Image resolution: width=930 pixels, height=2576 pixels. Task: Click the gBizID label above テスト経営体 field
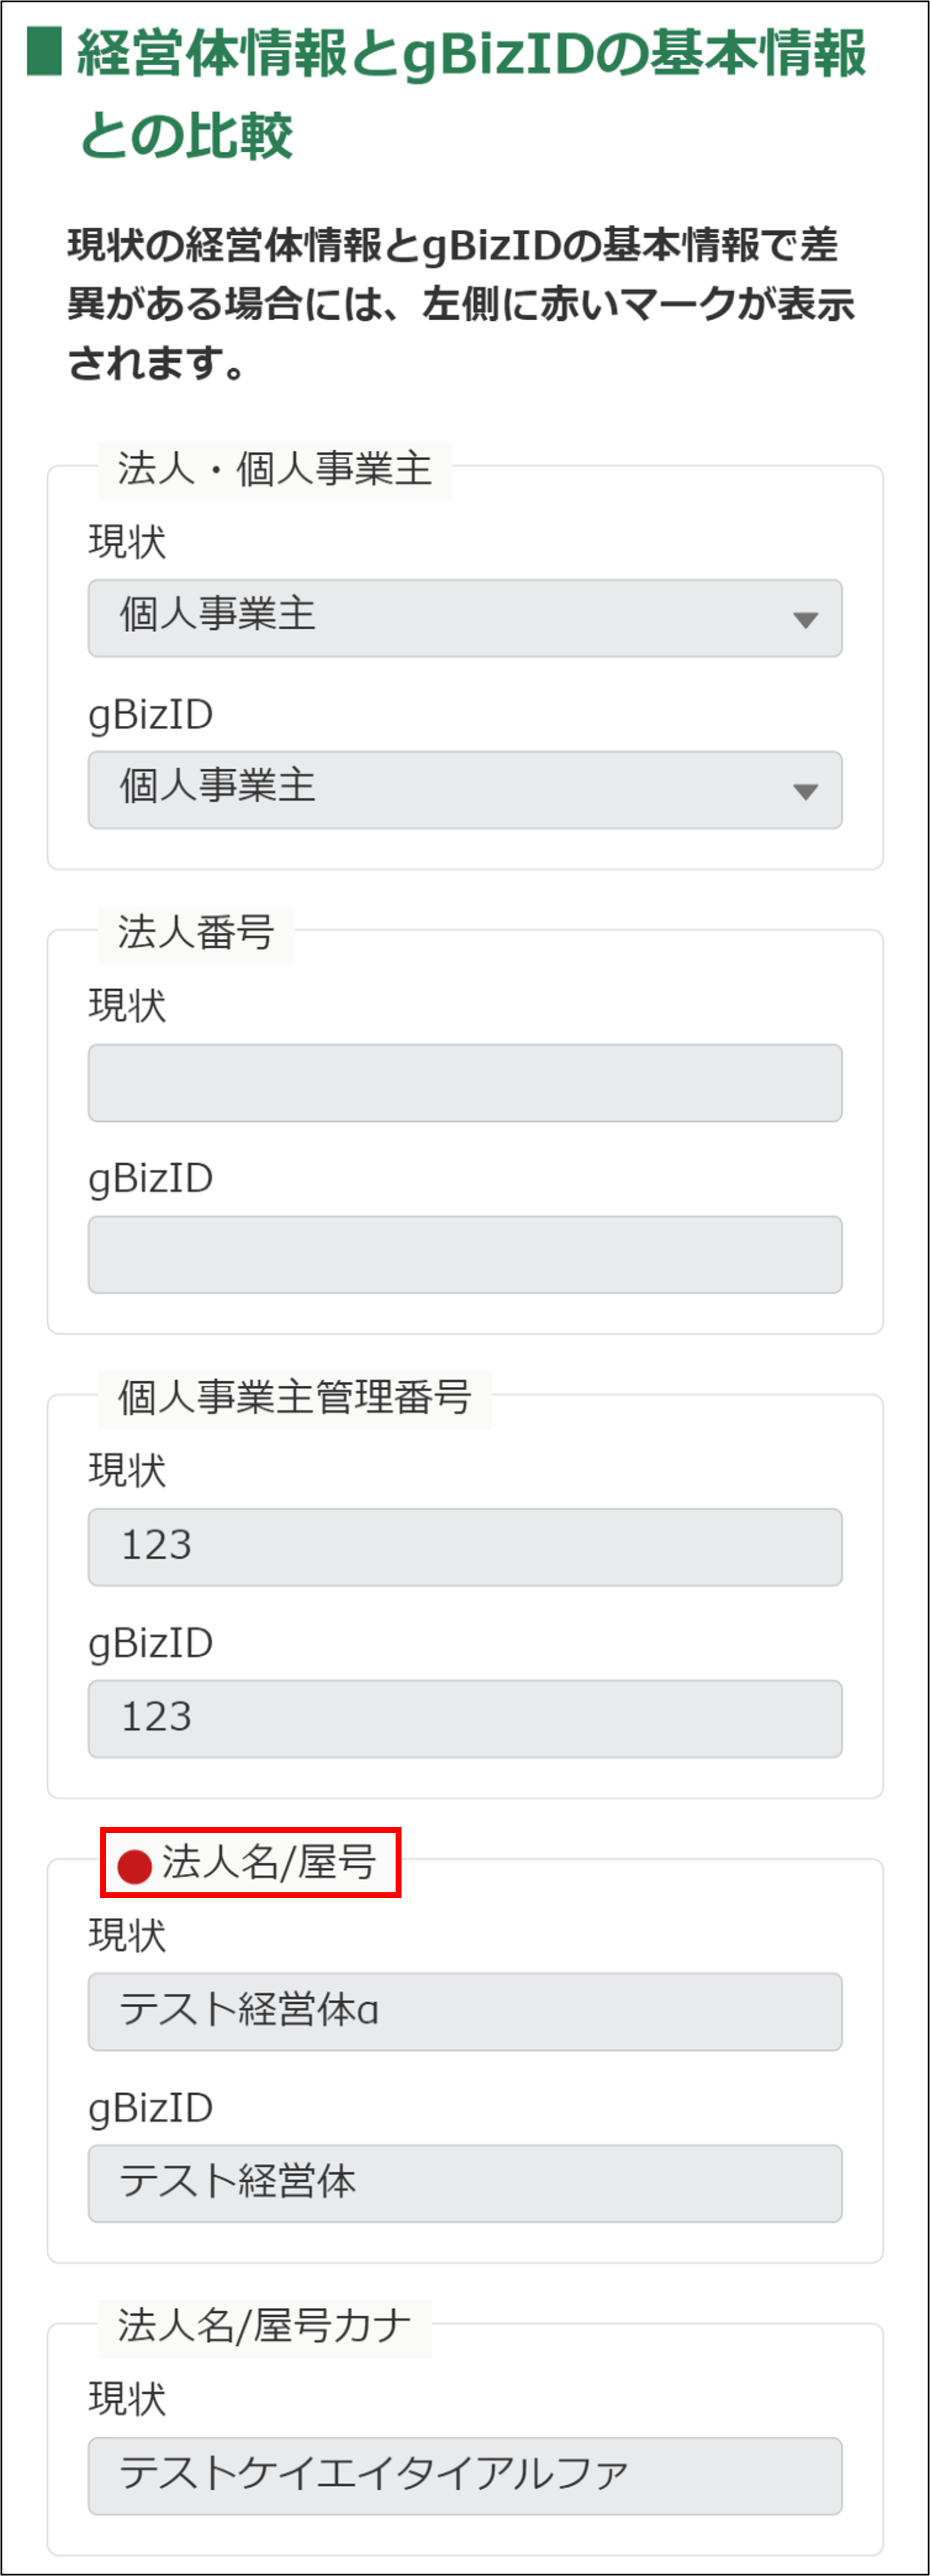point(151,2107)
